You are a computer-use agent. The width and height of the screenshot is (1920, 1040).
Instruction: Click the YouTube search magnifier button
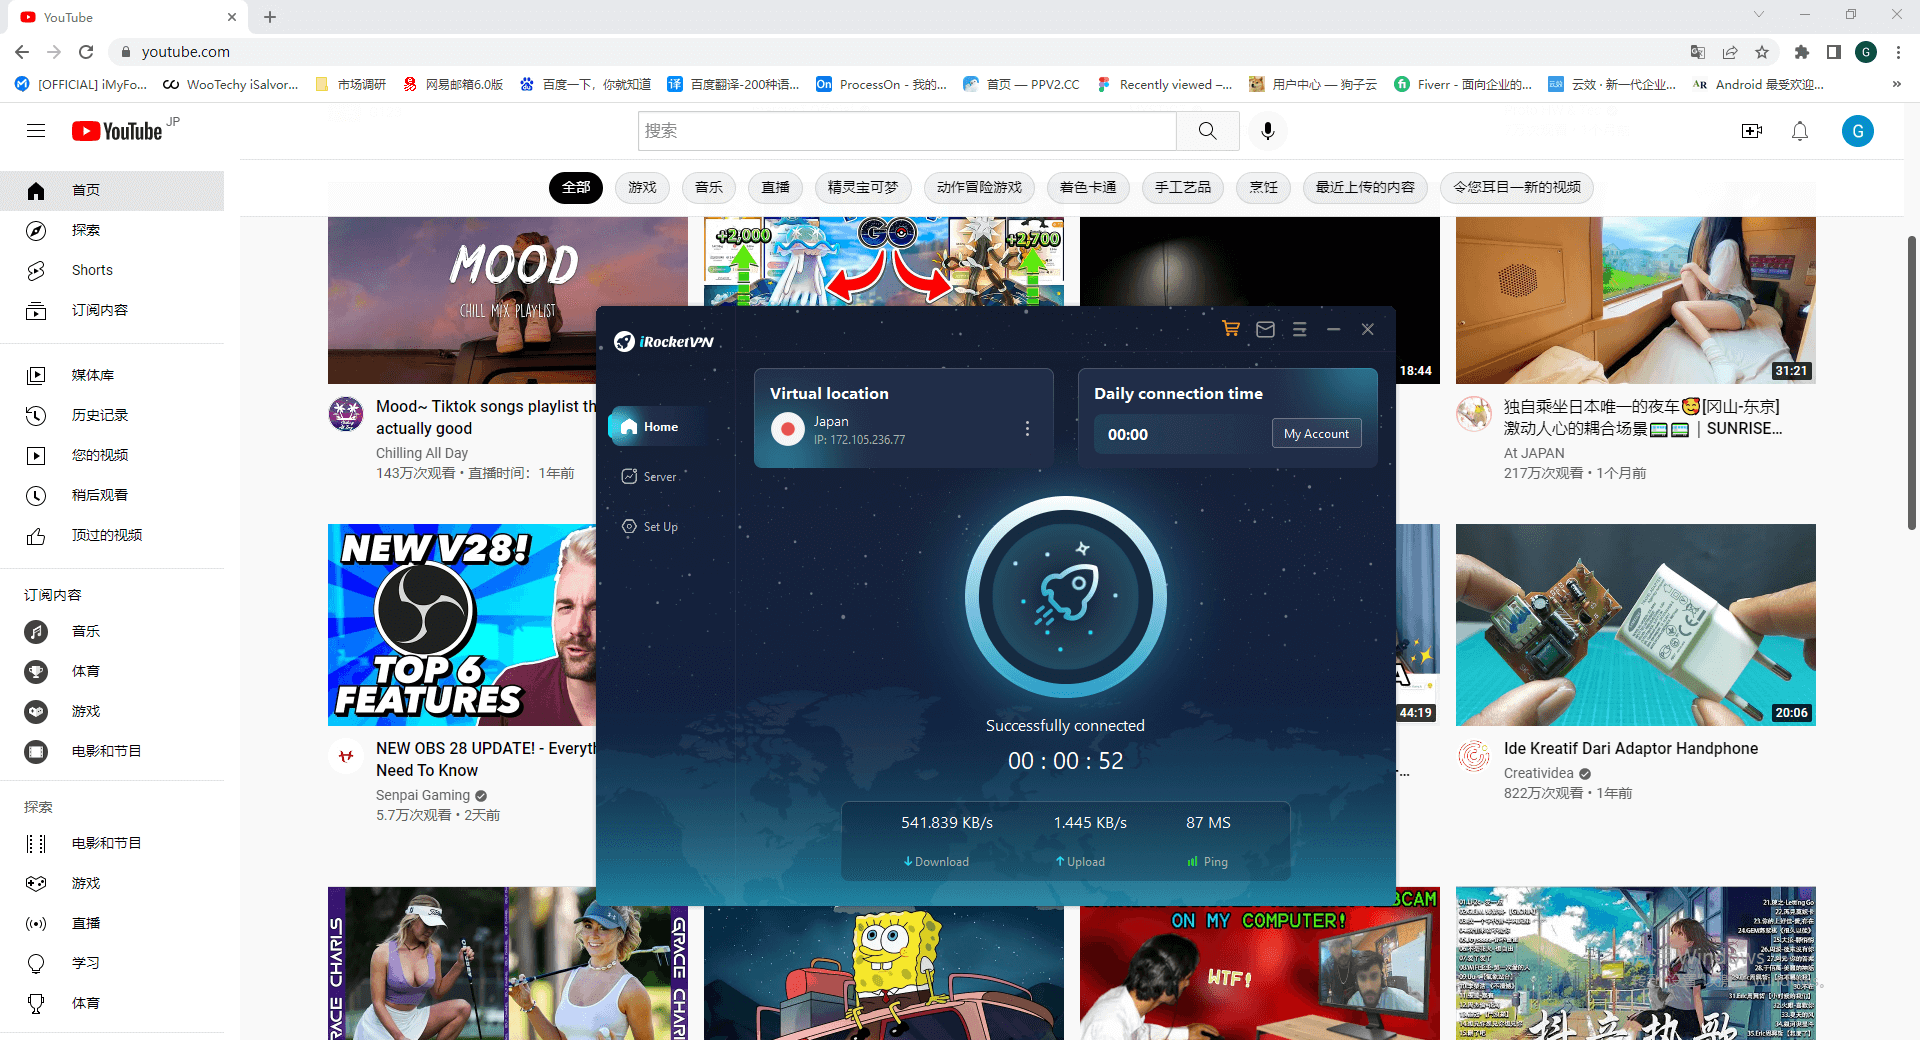coord(1208,131)
